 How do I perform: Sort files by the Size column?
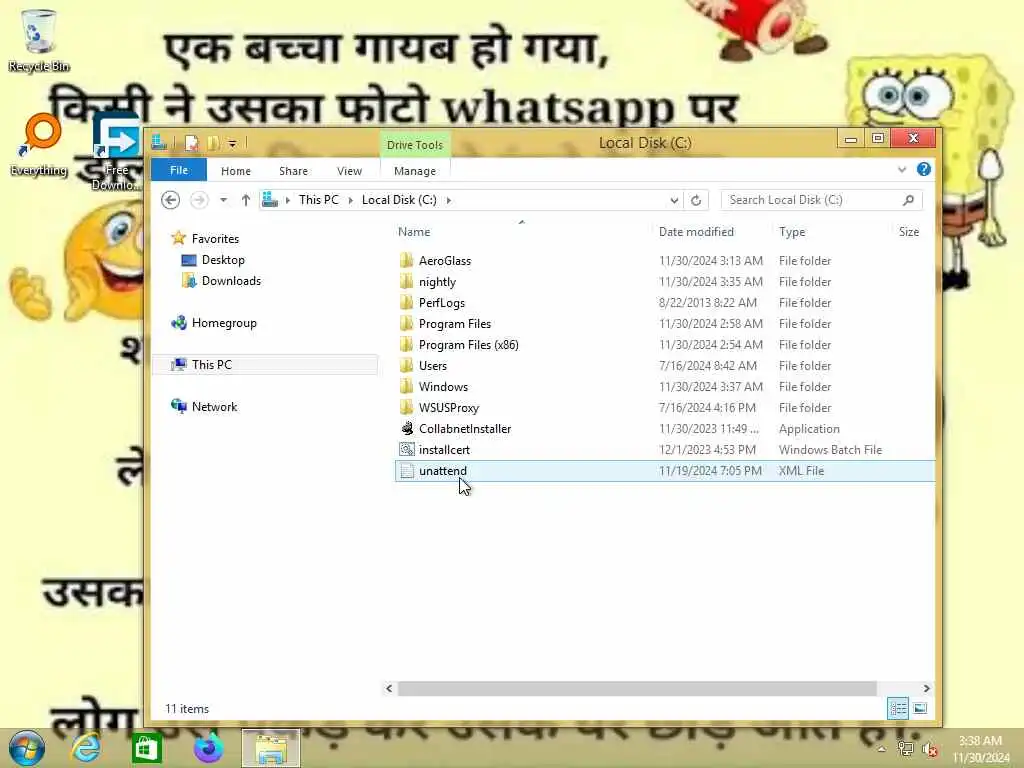pyautogui.click(x=908, y=232)
